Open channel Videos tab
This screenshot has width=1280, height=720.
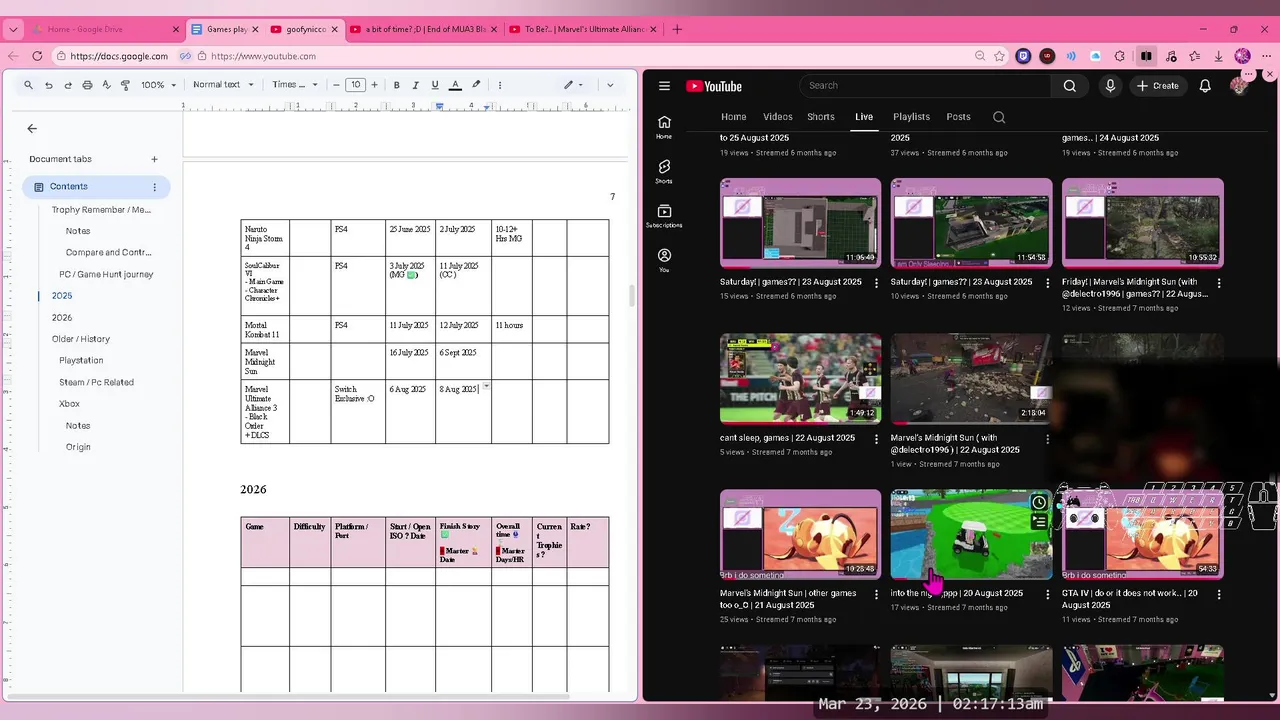778,117
